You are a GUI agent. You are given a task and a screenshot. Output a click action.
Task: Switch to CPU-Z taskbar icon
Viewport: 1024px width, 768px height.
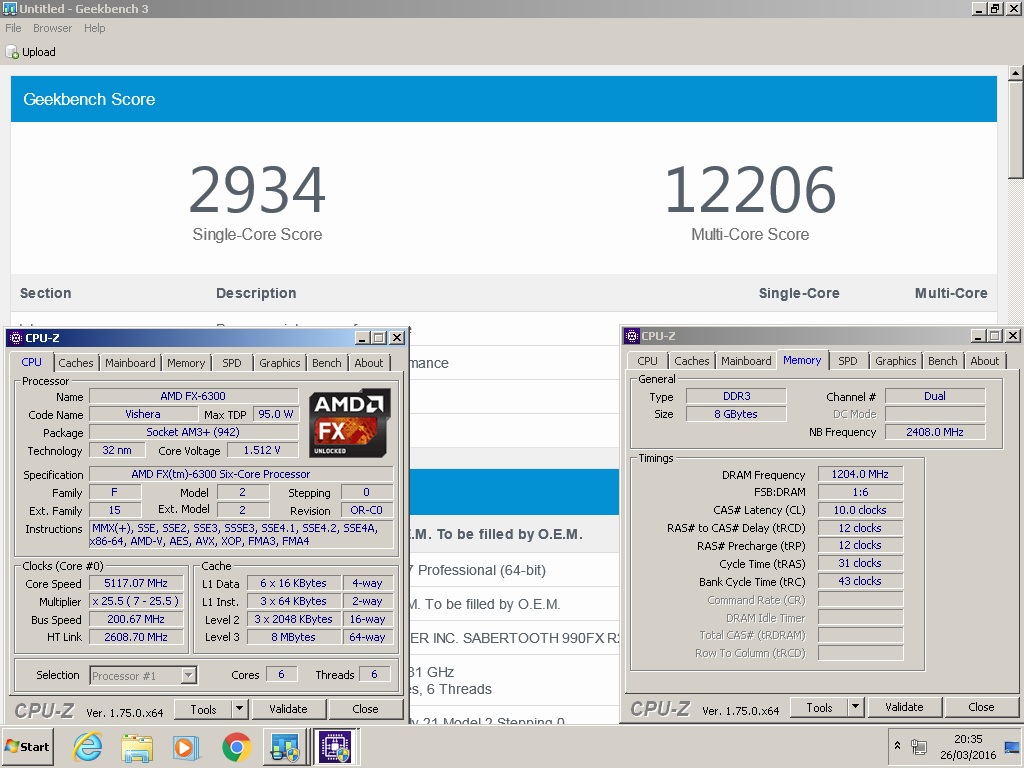[x=334, y=746]
